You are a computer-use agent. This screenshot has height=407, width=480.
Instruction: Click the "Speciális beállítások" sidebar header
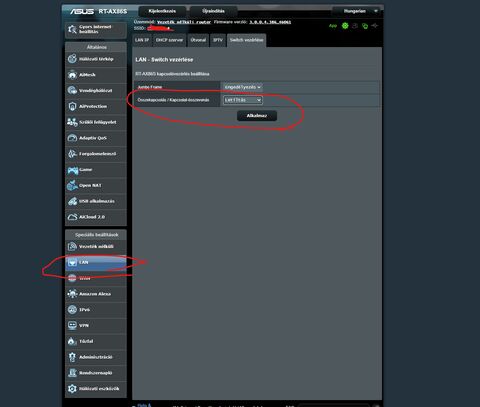coord(97,235)
